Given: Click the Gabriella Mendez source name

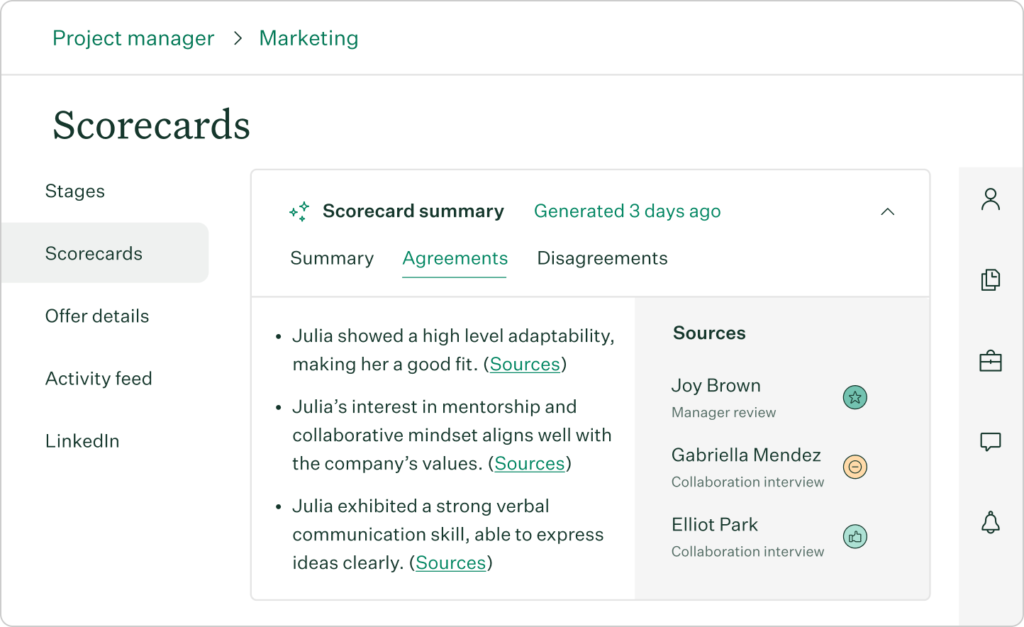Looking at the screenshot, I should (x=746, y=455).
